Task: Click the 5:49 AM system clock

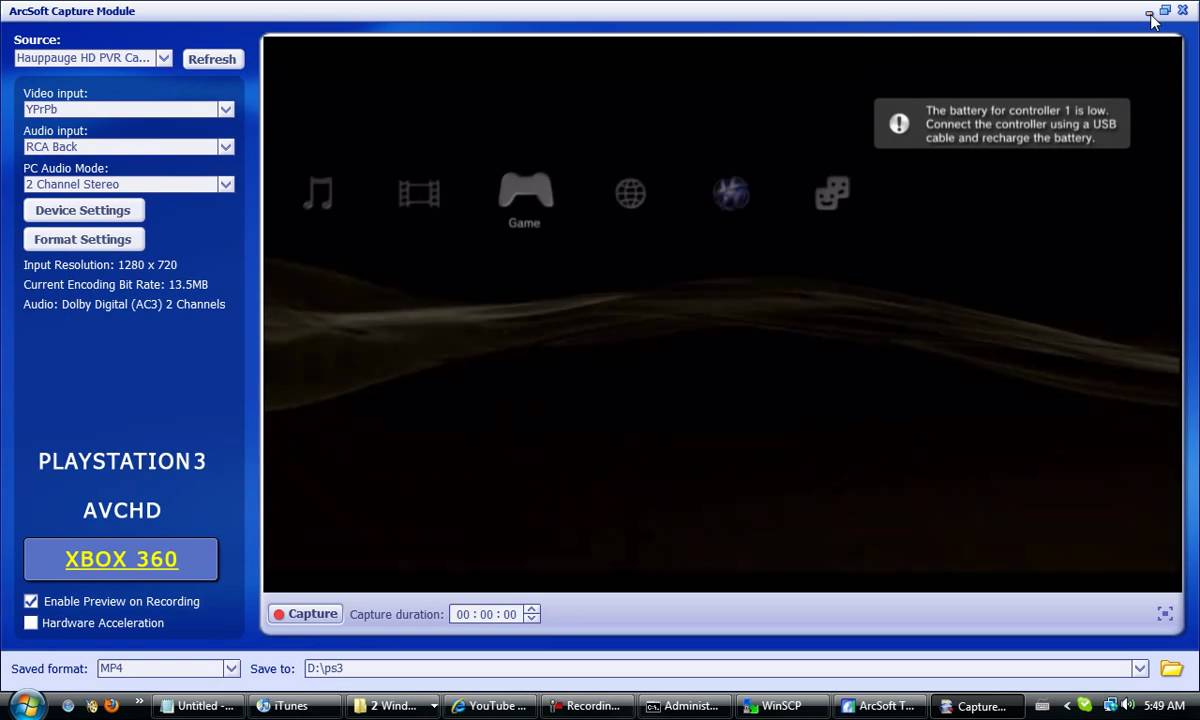Action: pos(1165,705)
